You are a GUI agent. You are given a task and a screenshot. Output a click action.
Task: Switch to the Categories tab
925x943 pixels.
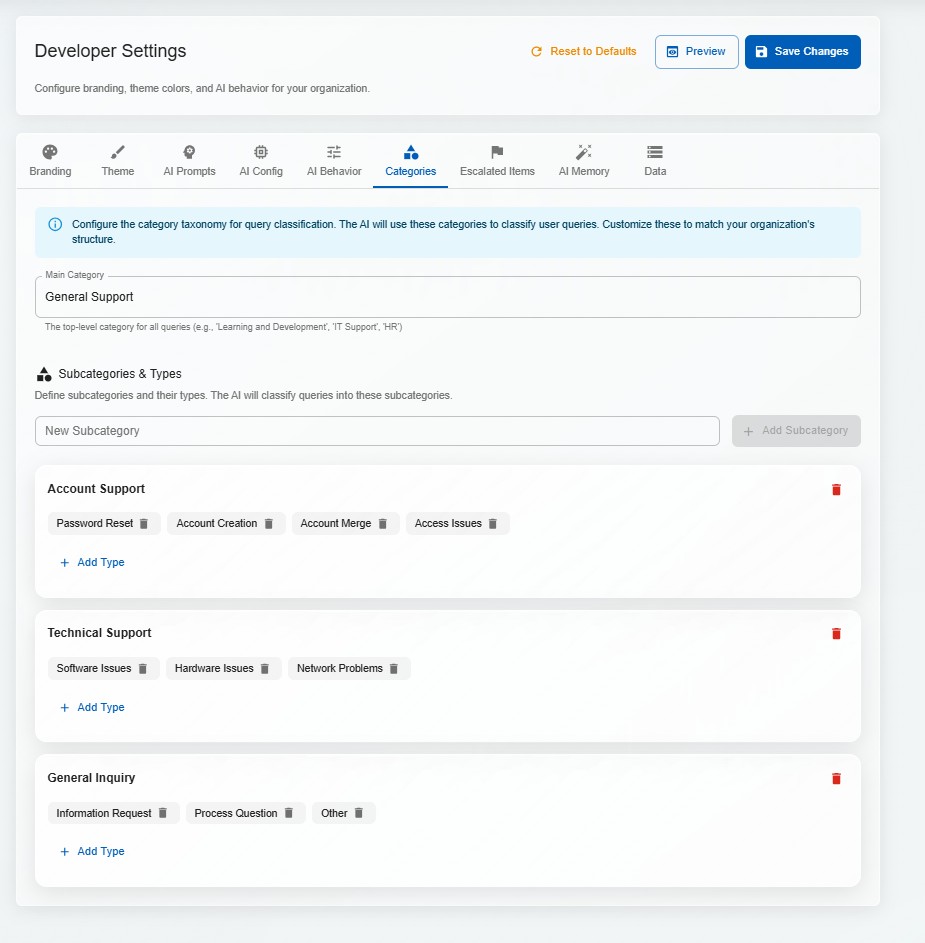tap(410, 160)
